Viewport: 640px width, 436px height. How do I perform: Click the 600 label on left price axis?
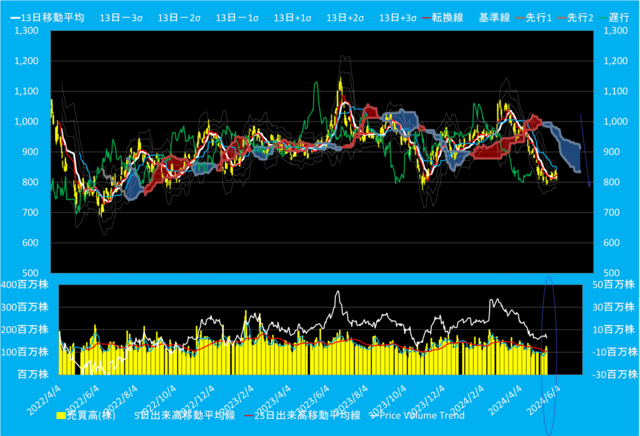point(30,243)
